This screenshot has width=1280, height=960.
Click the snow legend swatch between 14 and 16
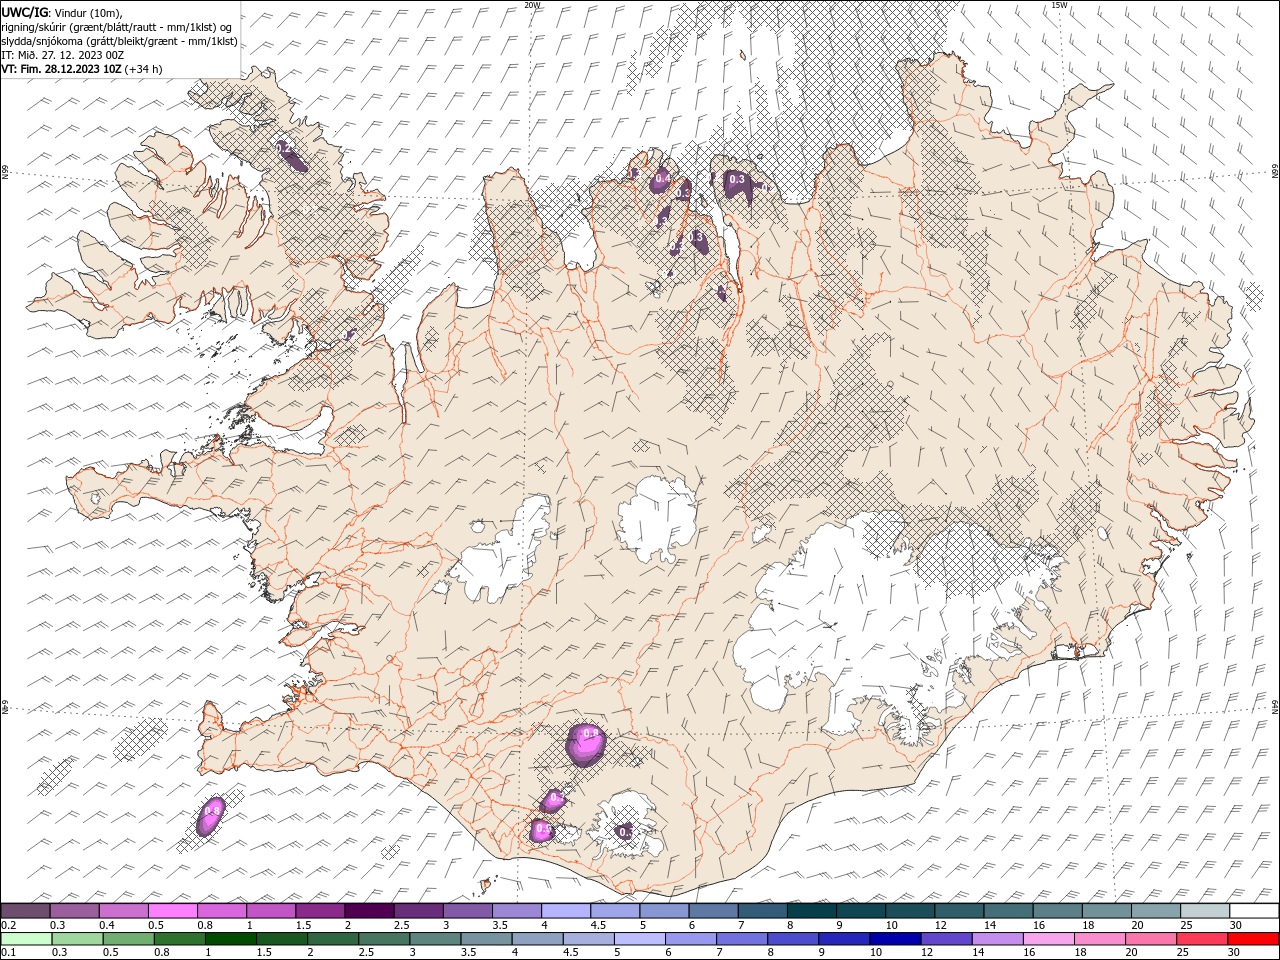(1009, 910)
